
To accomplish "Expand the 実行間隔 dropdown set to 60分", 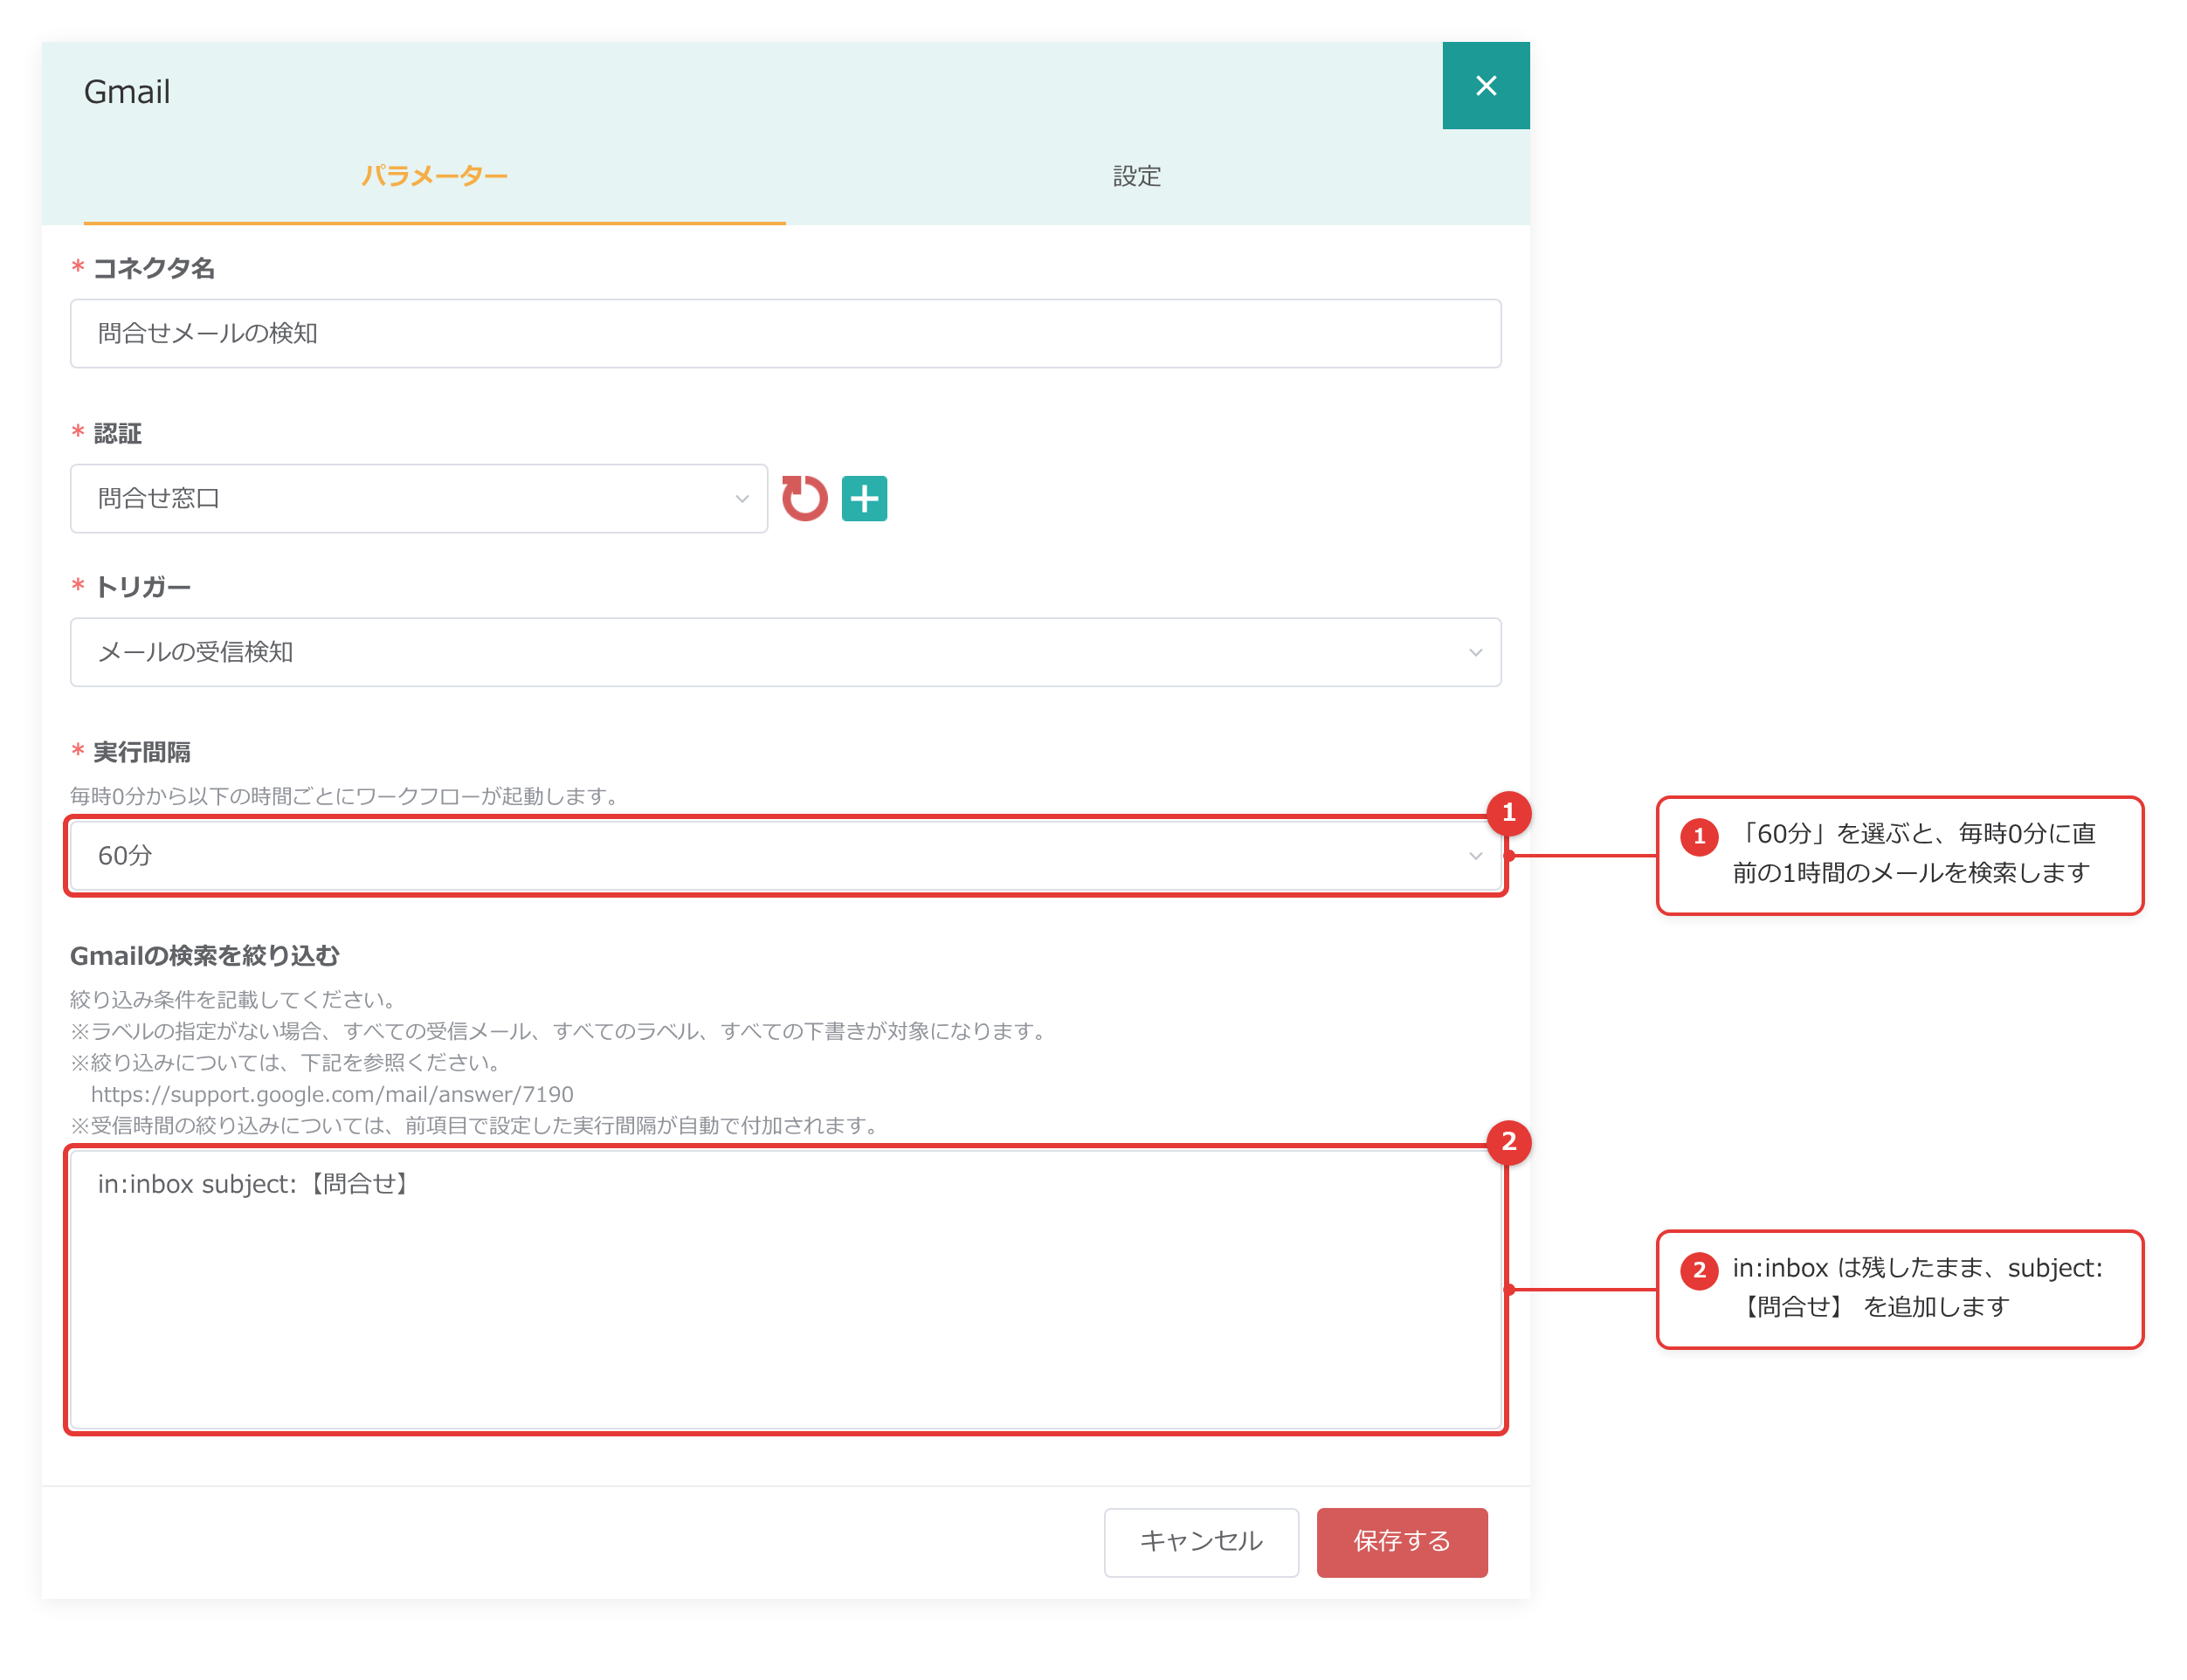I will pos(786,856).
